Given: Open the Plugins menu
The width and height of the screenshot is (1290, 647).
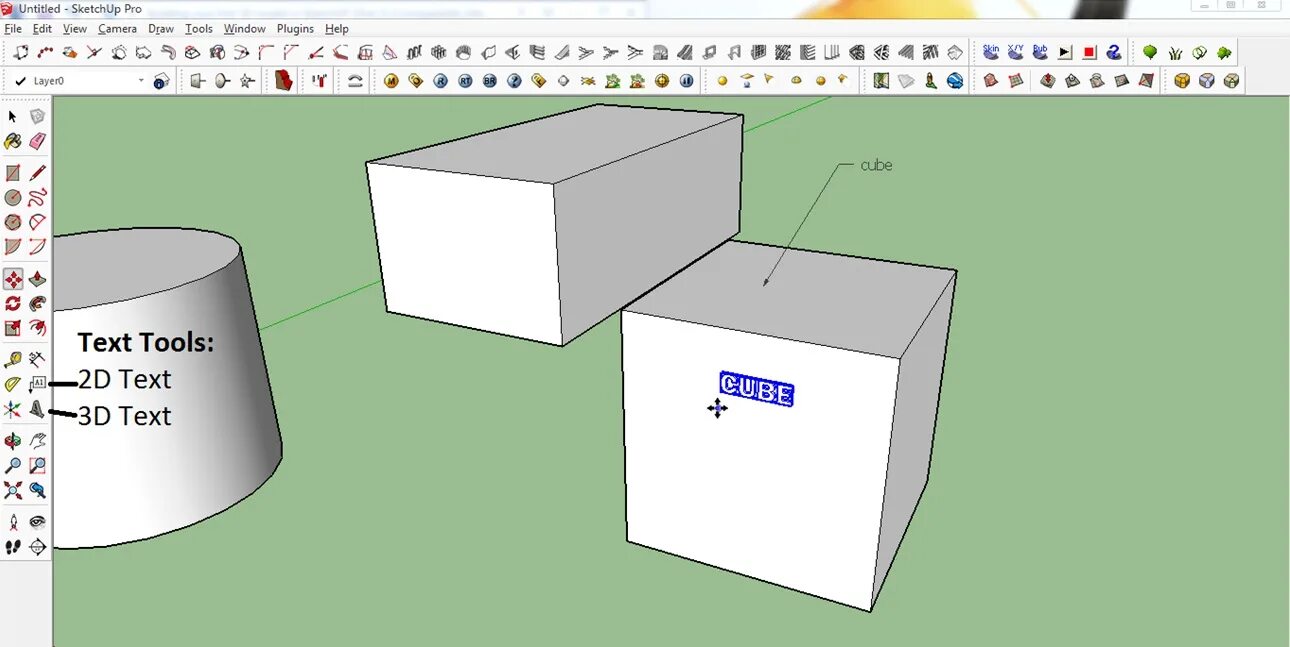Looking at the screenshot, I should pyautogui.click(x=295, y=29).
